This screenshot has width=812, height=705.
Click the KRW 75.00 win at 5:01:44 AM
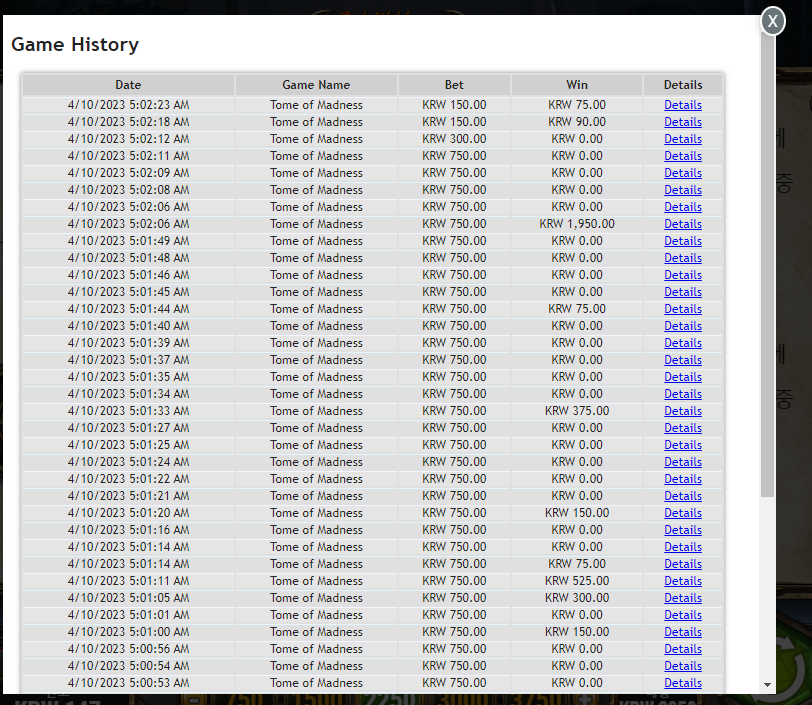[x=577, y=309]
